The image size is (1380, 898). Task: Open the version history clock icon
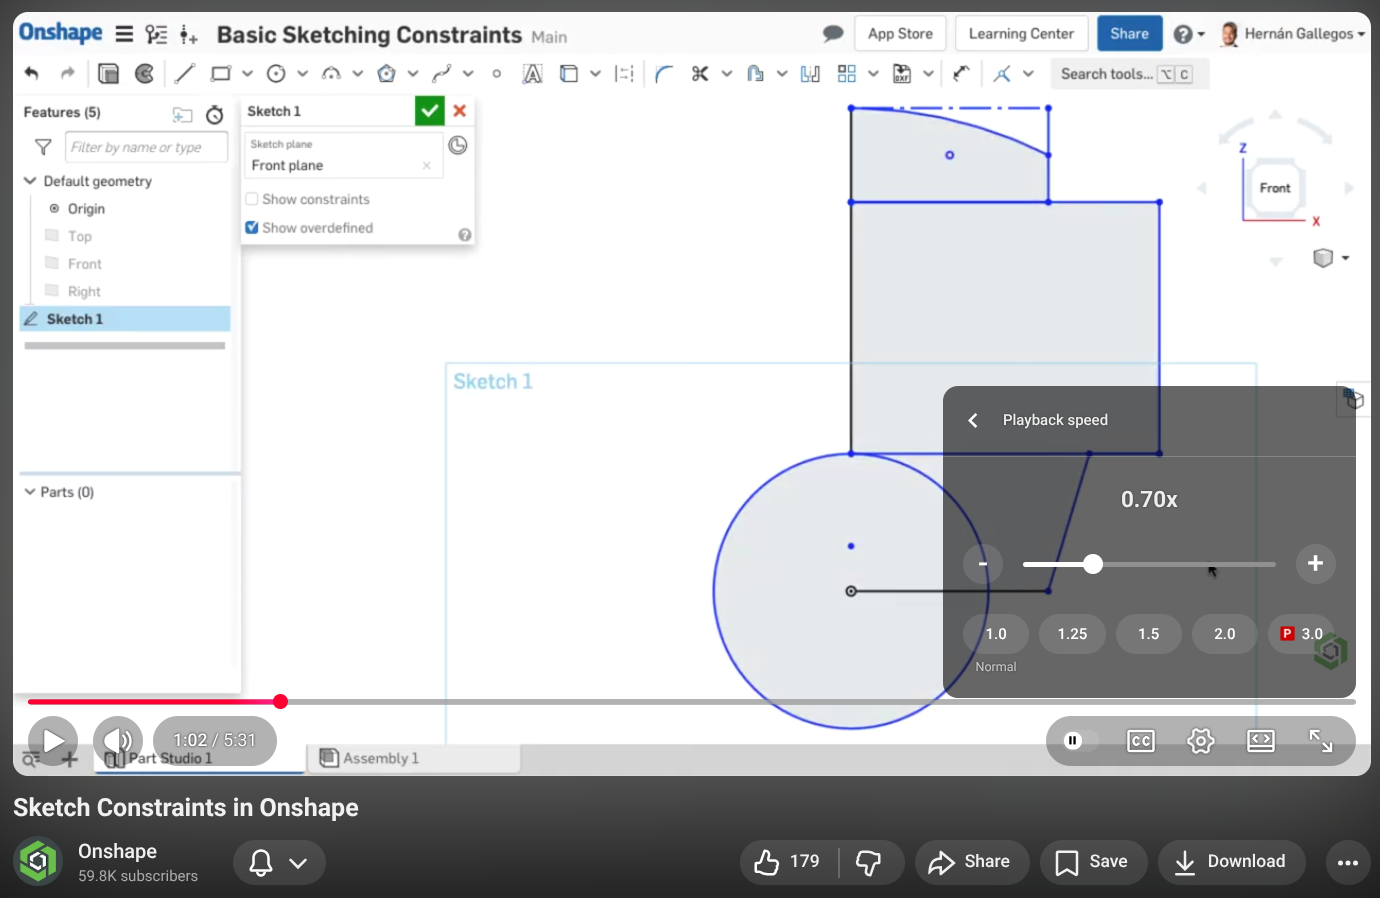click(x=214, y=115)
